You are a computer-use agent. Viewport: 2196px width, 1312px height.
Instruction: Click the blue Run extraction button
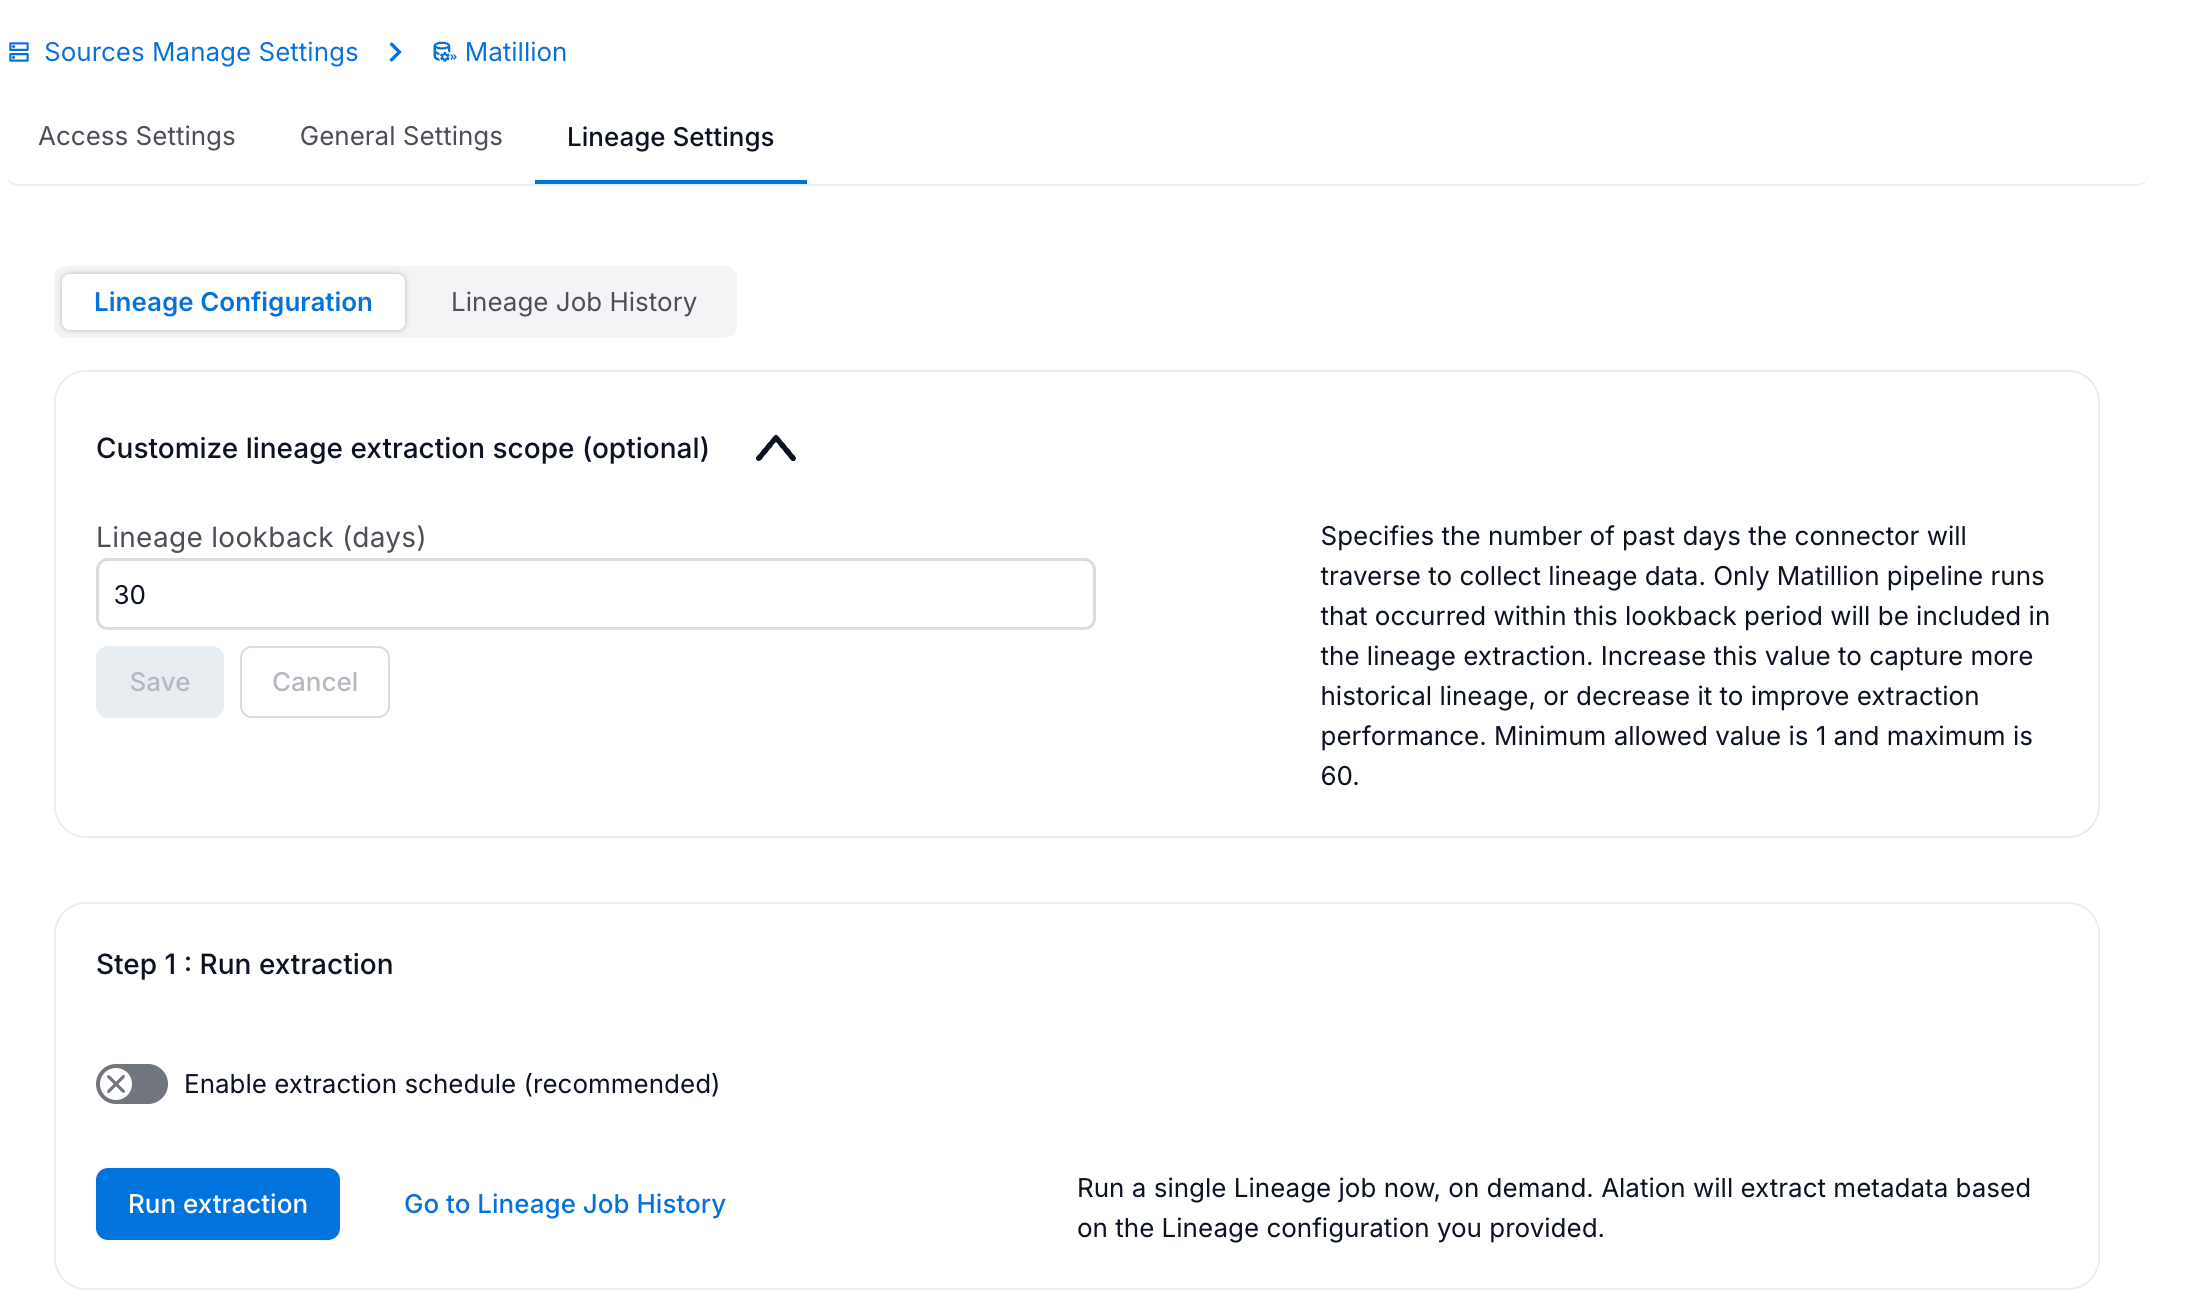218,1204
